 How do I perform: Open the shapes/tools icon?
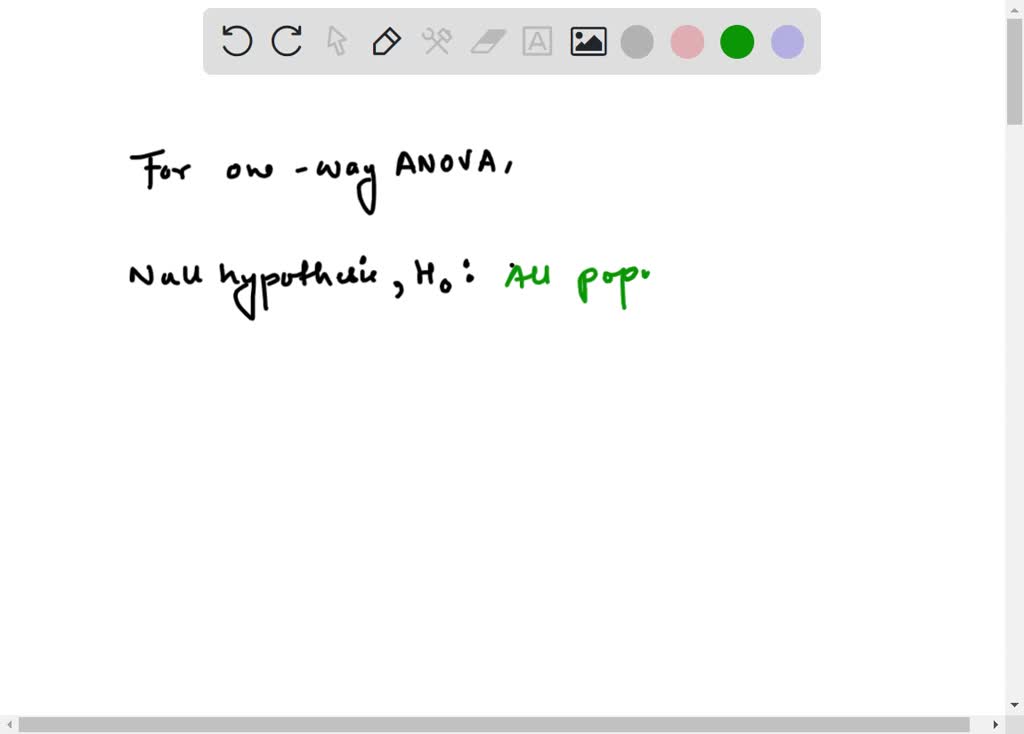pos(437,41)
